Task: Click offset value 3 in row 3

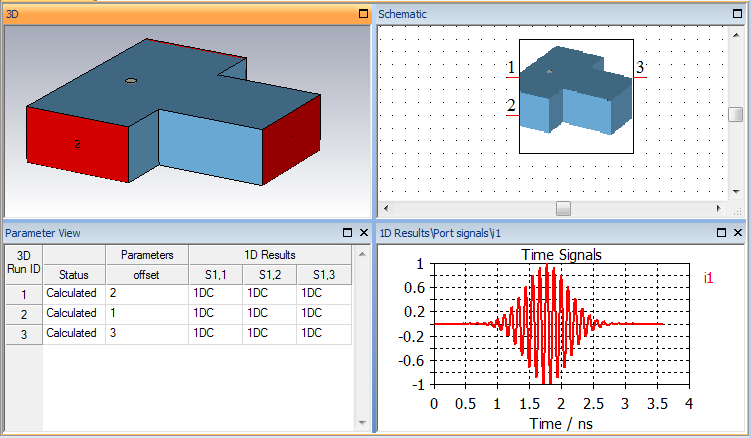Action: pos(147,334)
